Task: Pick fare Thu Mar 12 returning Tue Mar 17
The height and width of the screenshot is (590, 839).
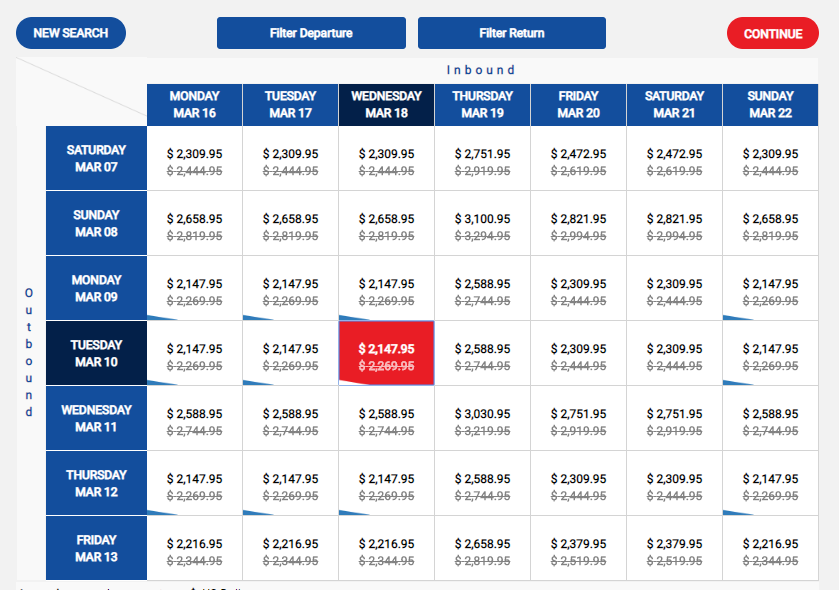Action: [x=291, y=483]
